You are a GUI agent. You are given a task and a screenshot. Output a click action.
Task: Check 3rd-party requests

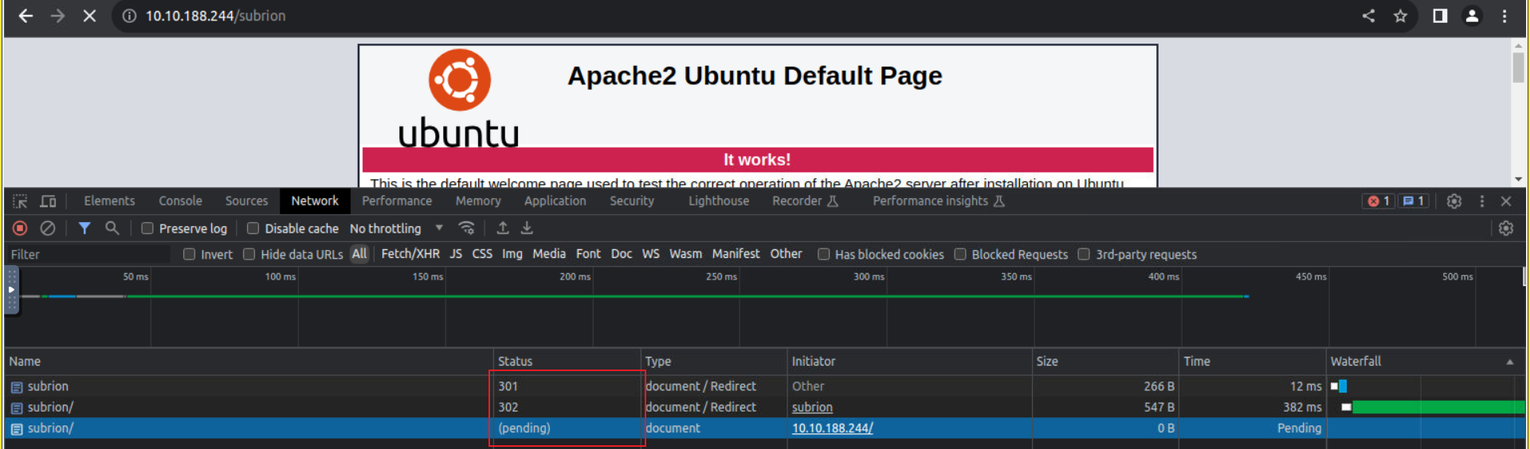[x=1084, y=254]
